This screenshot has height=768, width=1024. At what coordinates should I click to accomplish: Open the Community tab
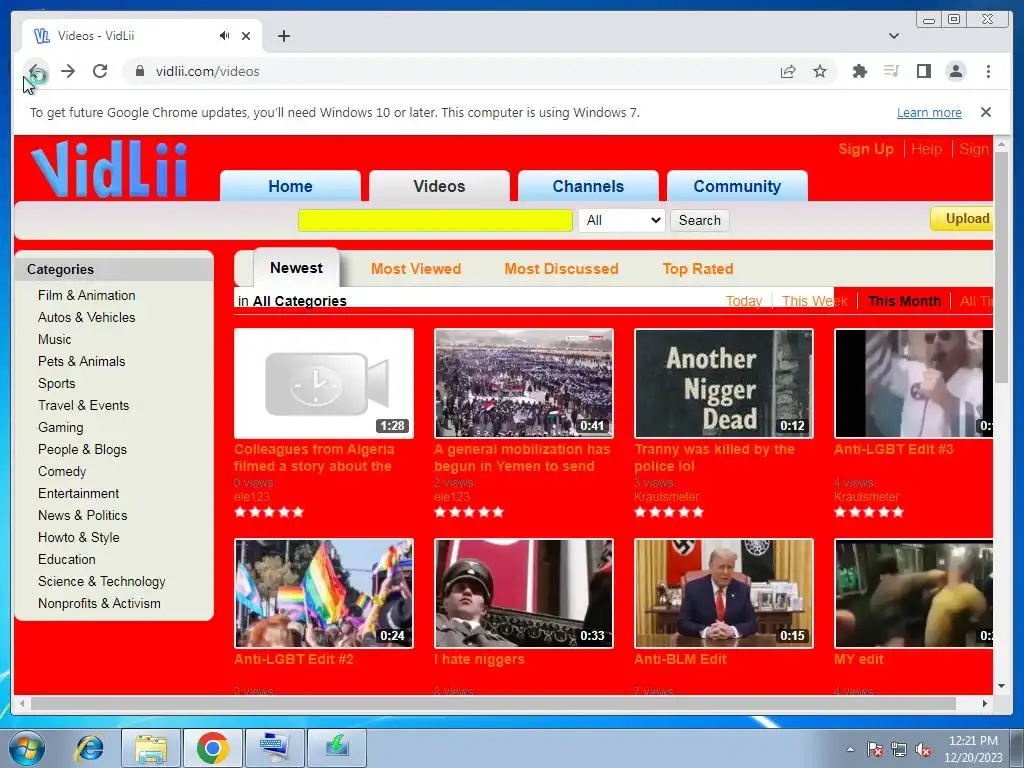(x=737, y=186)
